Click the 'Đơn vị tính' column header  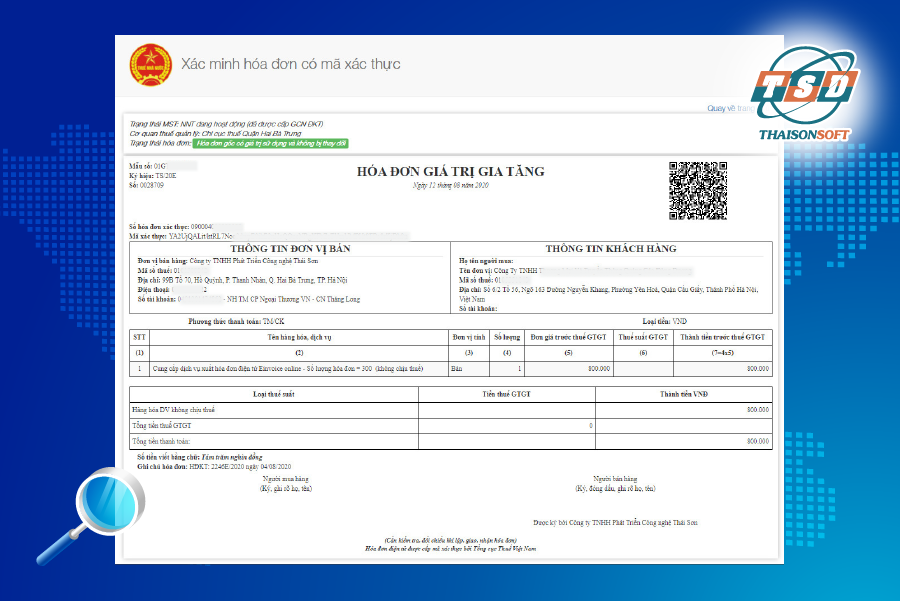[x=469, y=337]
